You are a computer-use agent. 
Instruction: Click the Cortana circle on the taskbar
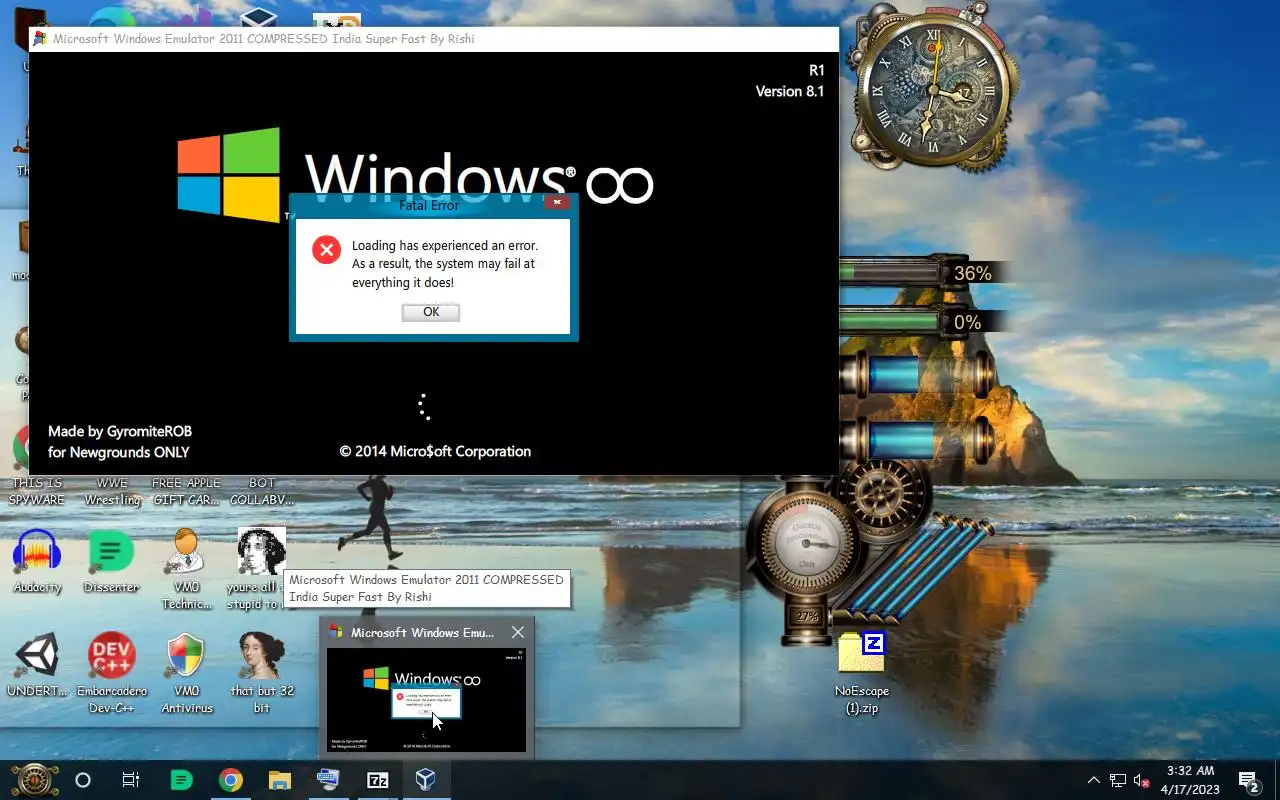(x=83, y=780)
